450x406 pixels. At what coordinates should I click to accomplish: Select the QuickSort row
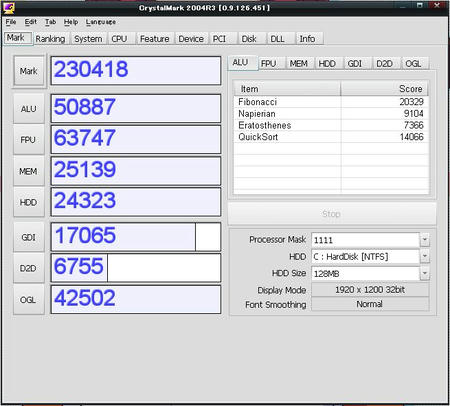(331, 137)
